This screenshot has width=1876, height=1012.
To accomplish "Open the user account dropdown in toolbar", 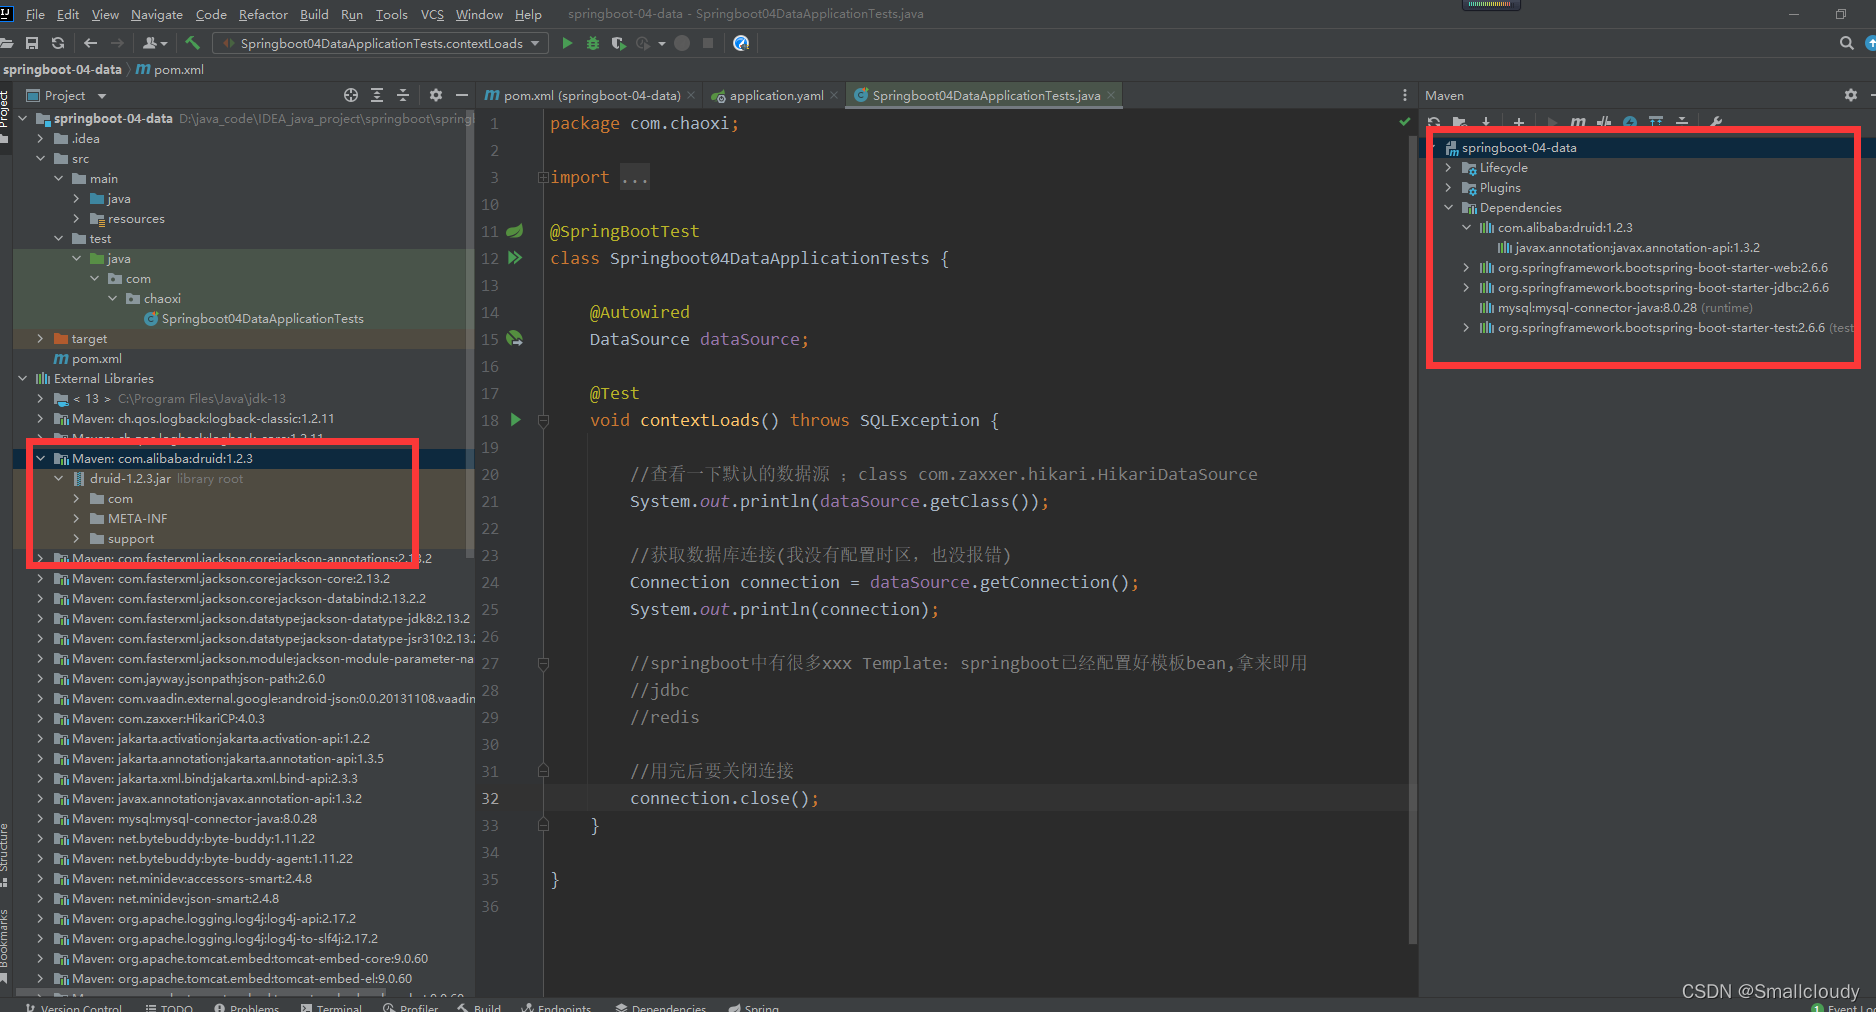I will (155, 43).
